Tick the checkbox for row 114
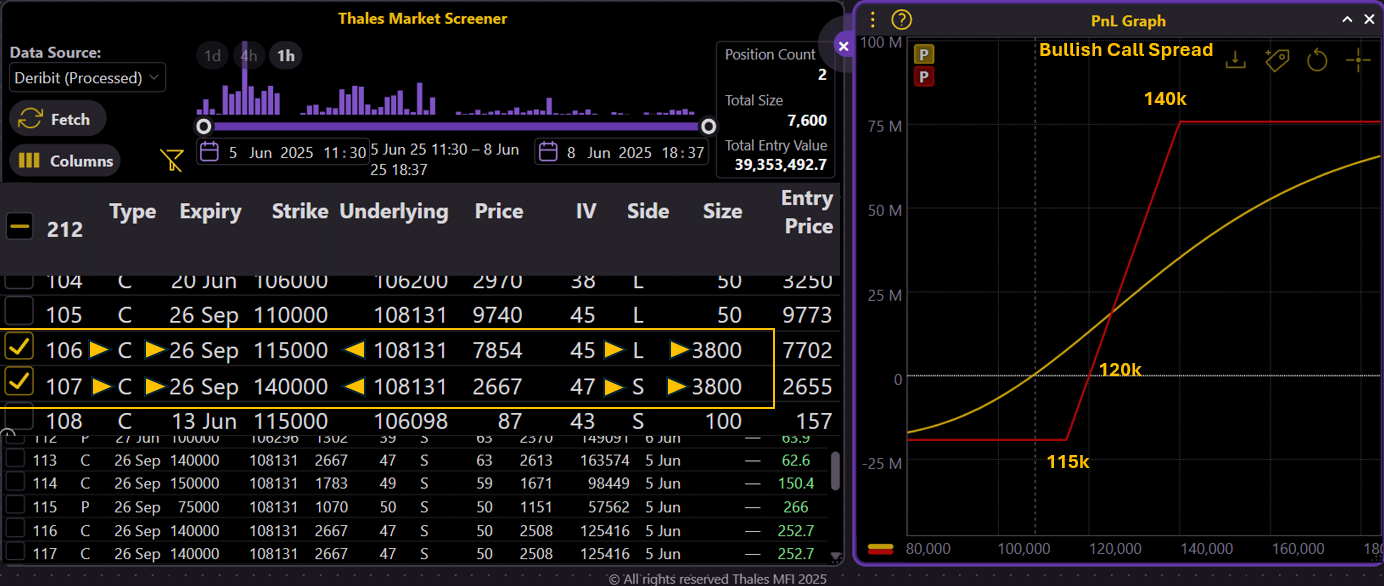This screenshot has height=586, width=1384. tap(16, 482)
